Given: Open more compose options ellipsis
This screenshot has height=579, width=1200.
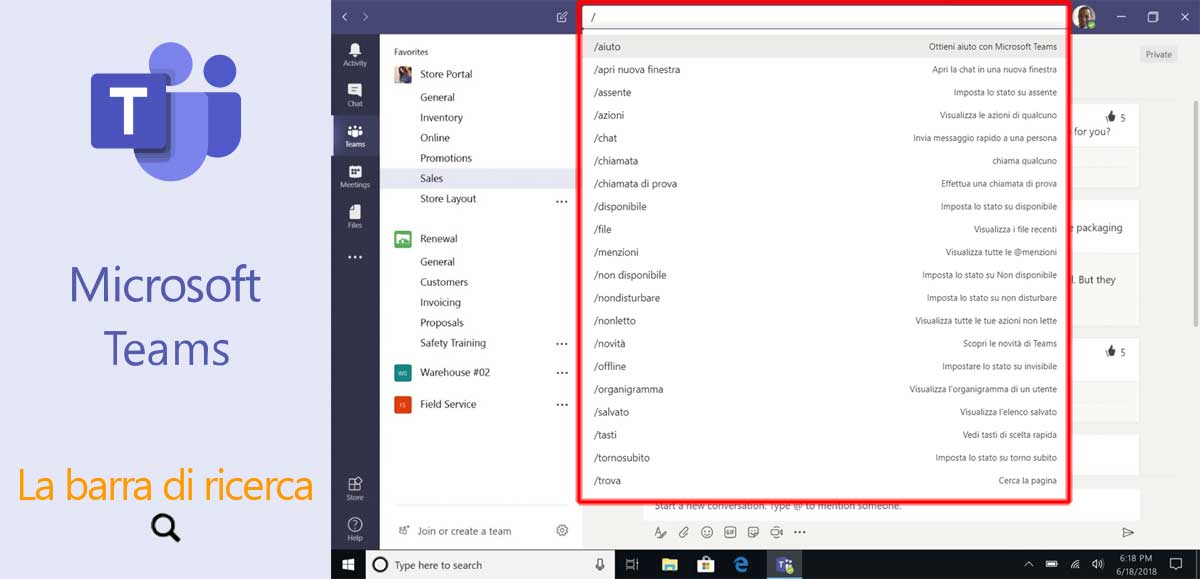Looking at the screenshot, I should (x=799, y=533).
